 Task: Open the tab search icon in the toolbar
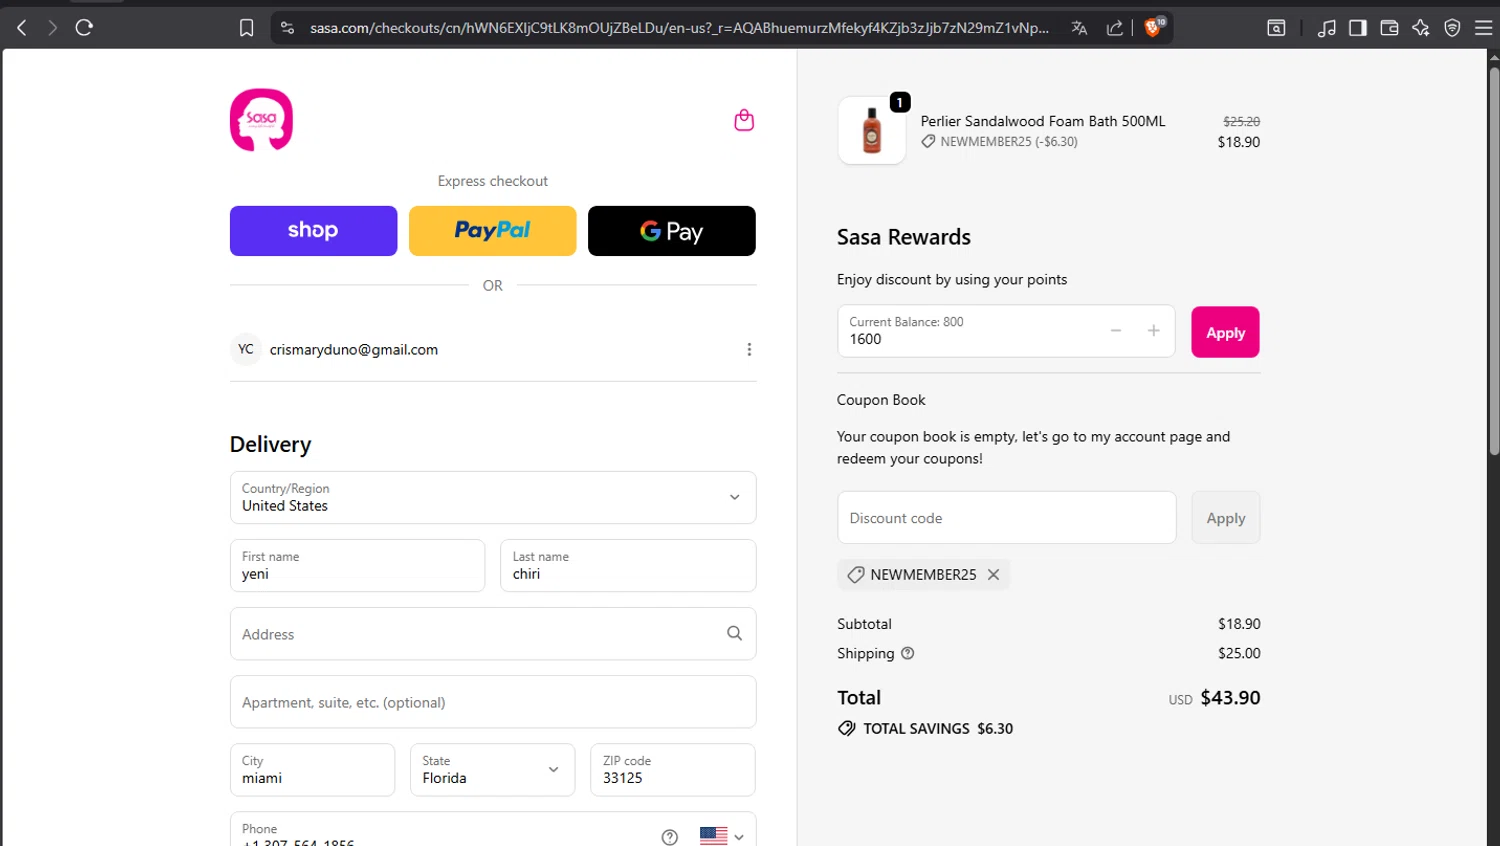1276,28
